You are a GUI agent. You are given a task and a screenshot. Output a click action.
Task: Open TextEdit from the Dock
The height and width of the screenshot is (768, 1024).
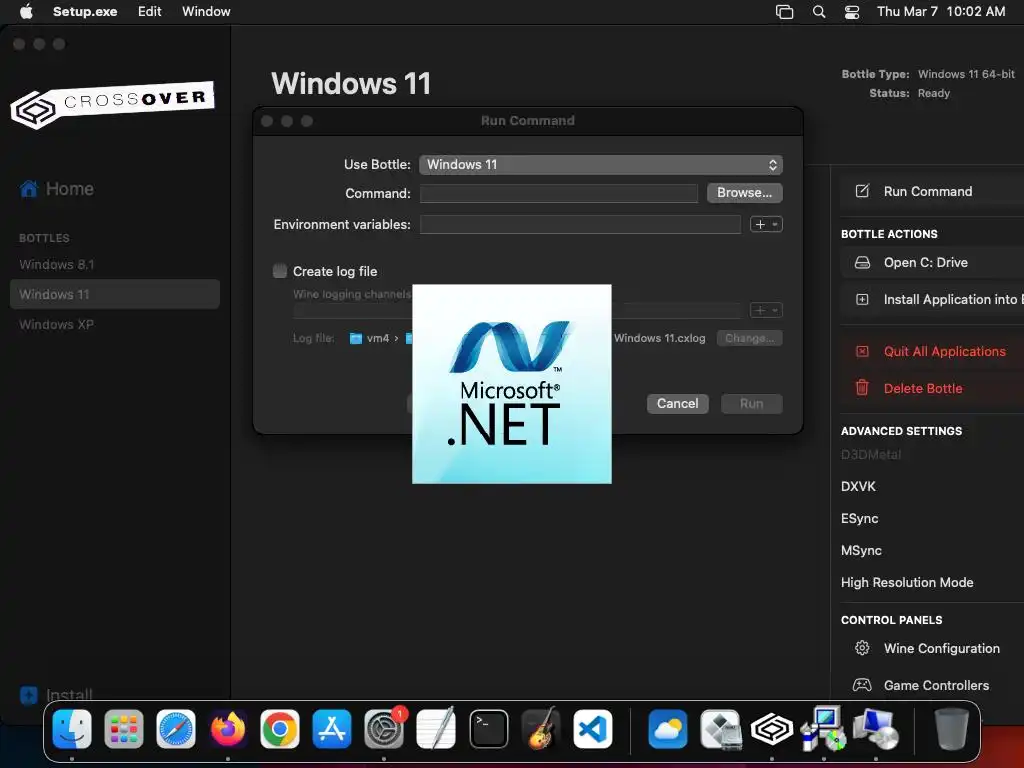coord(436,729)
